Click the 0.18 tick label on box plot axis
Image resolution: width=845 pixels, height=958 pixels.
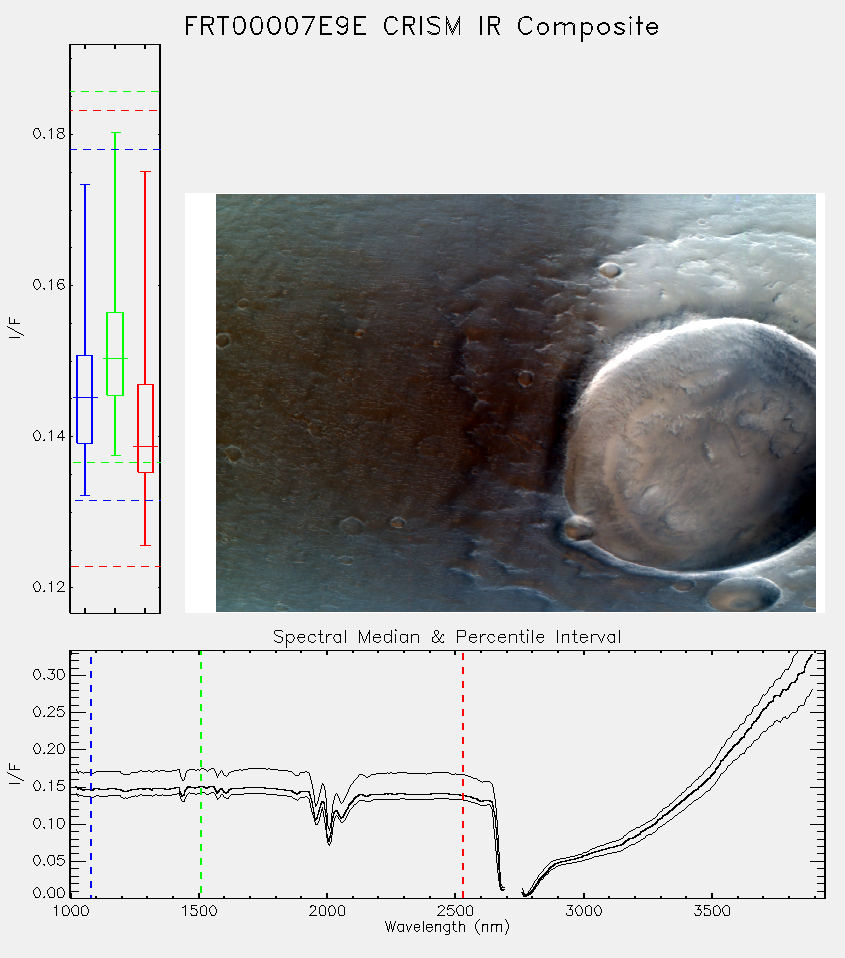pyautogui.click(x=49, y=134)
